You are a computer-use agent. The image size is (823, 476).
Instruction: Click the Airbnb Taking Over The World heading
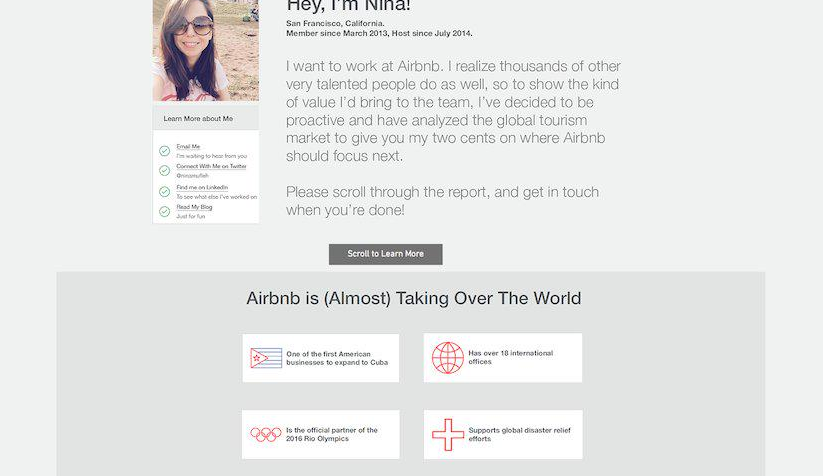click(x=413, y=298)
